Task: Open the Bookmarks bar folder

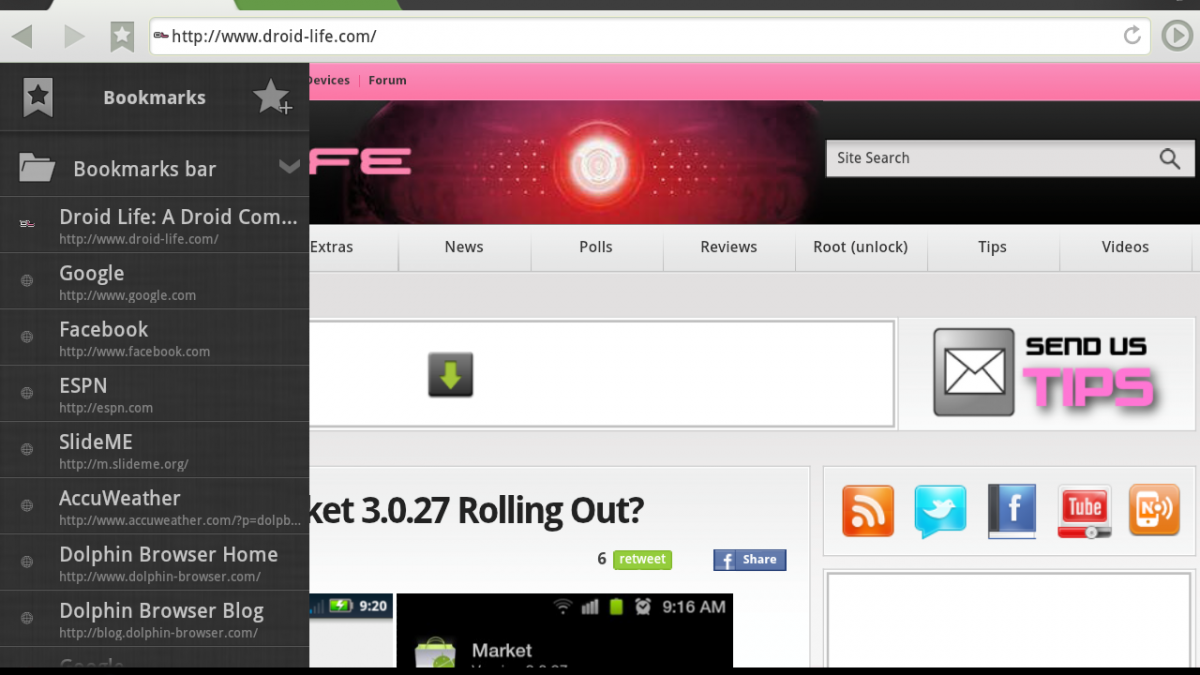Action: [x=144, y=169]
